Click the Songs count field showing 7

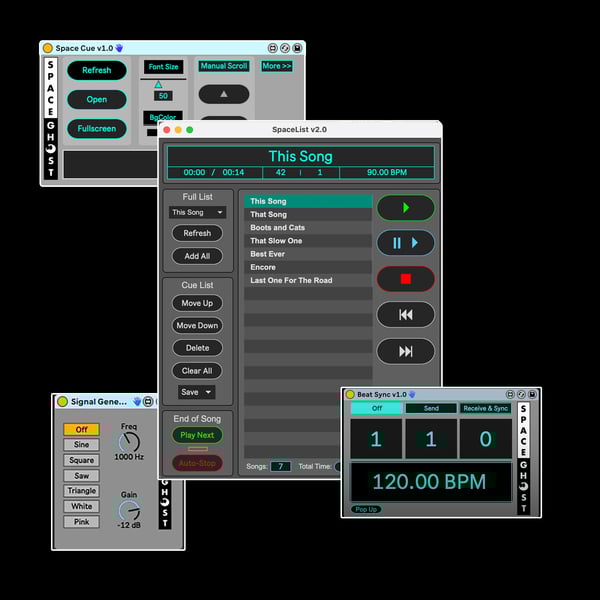pos(280,466)
